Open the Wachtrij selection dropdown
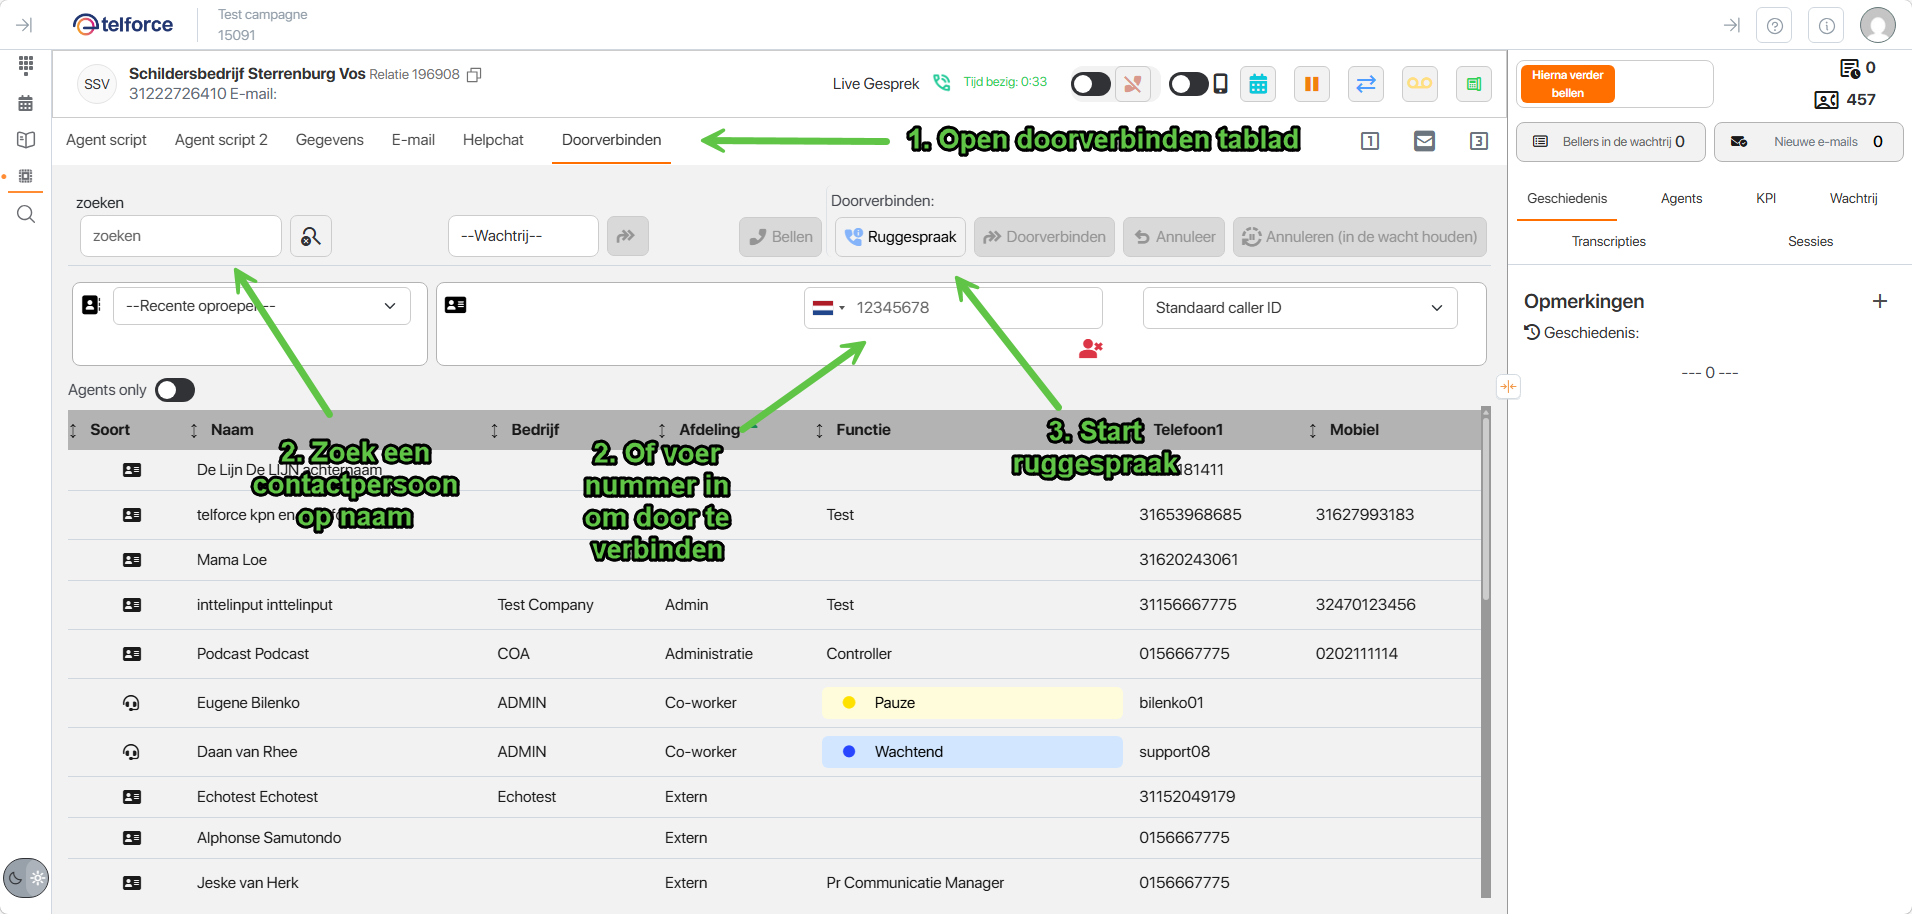 coord(523,236)
